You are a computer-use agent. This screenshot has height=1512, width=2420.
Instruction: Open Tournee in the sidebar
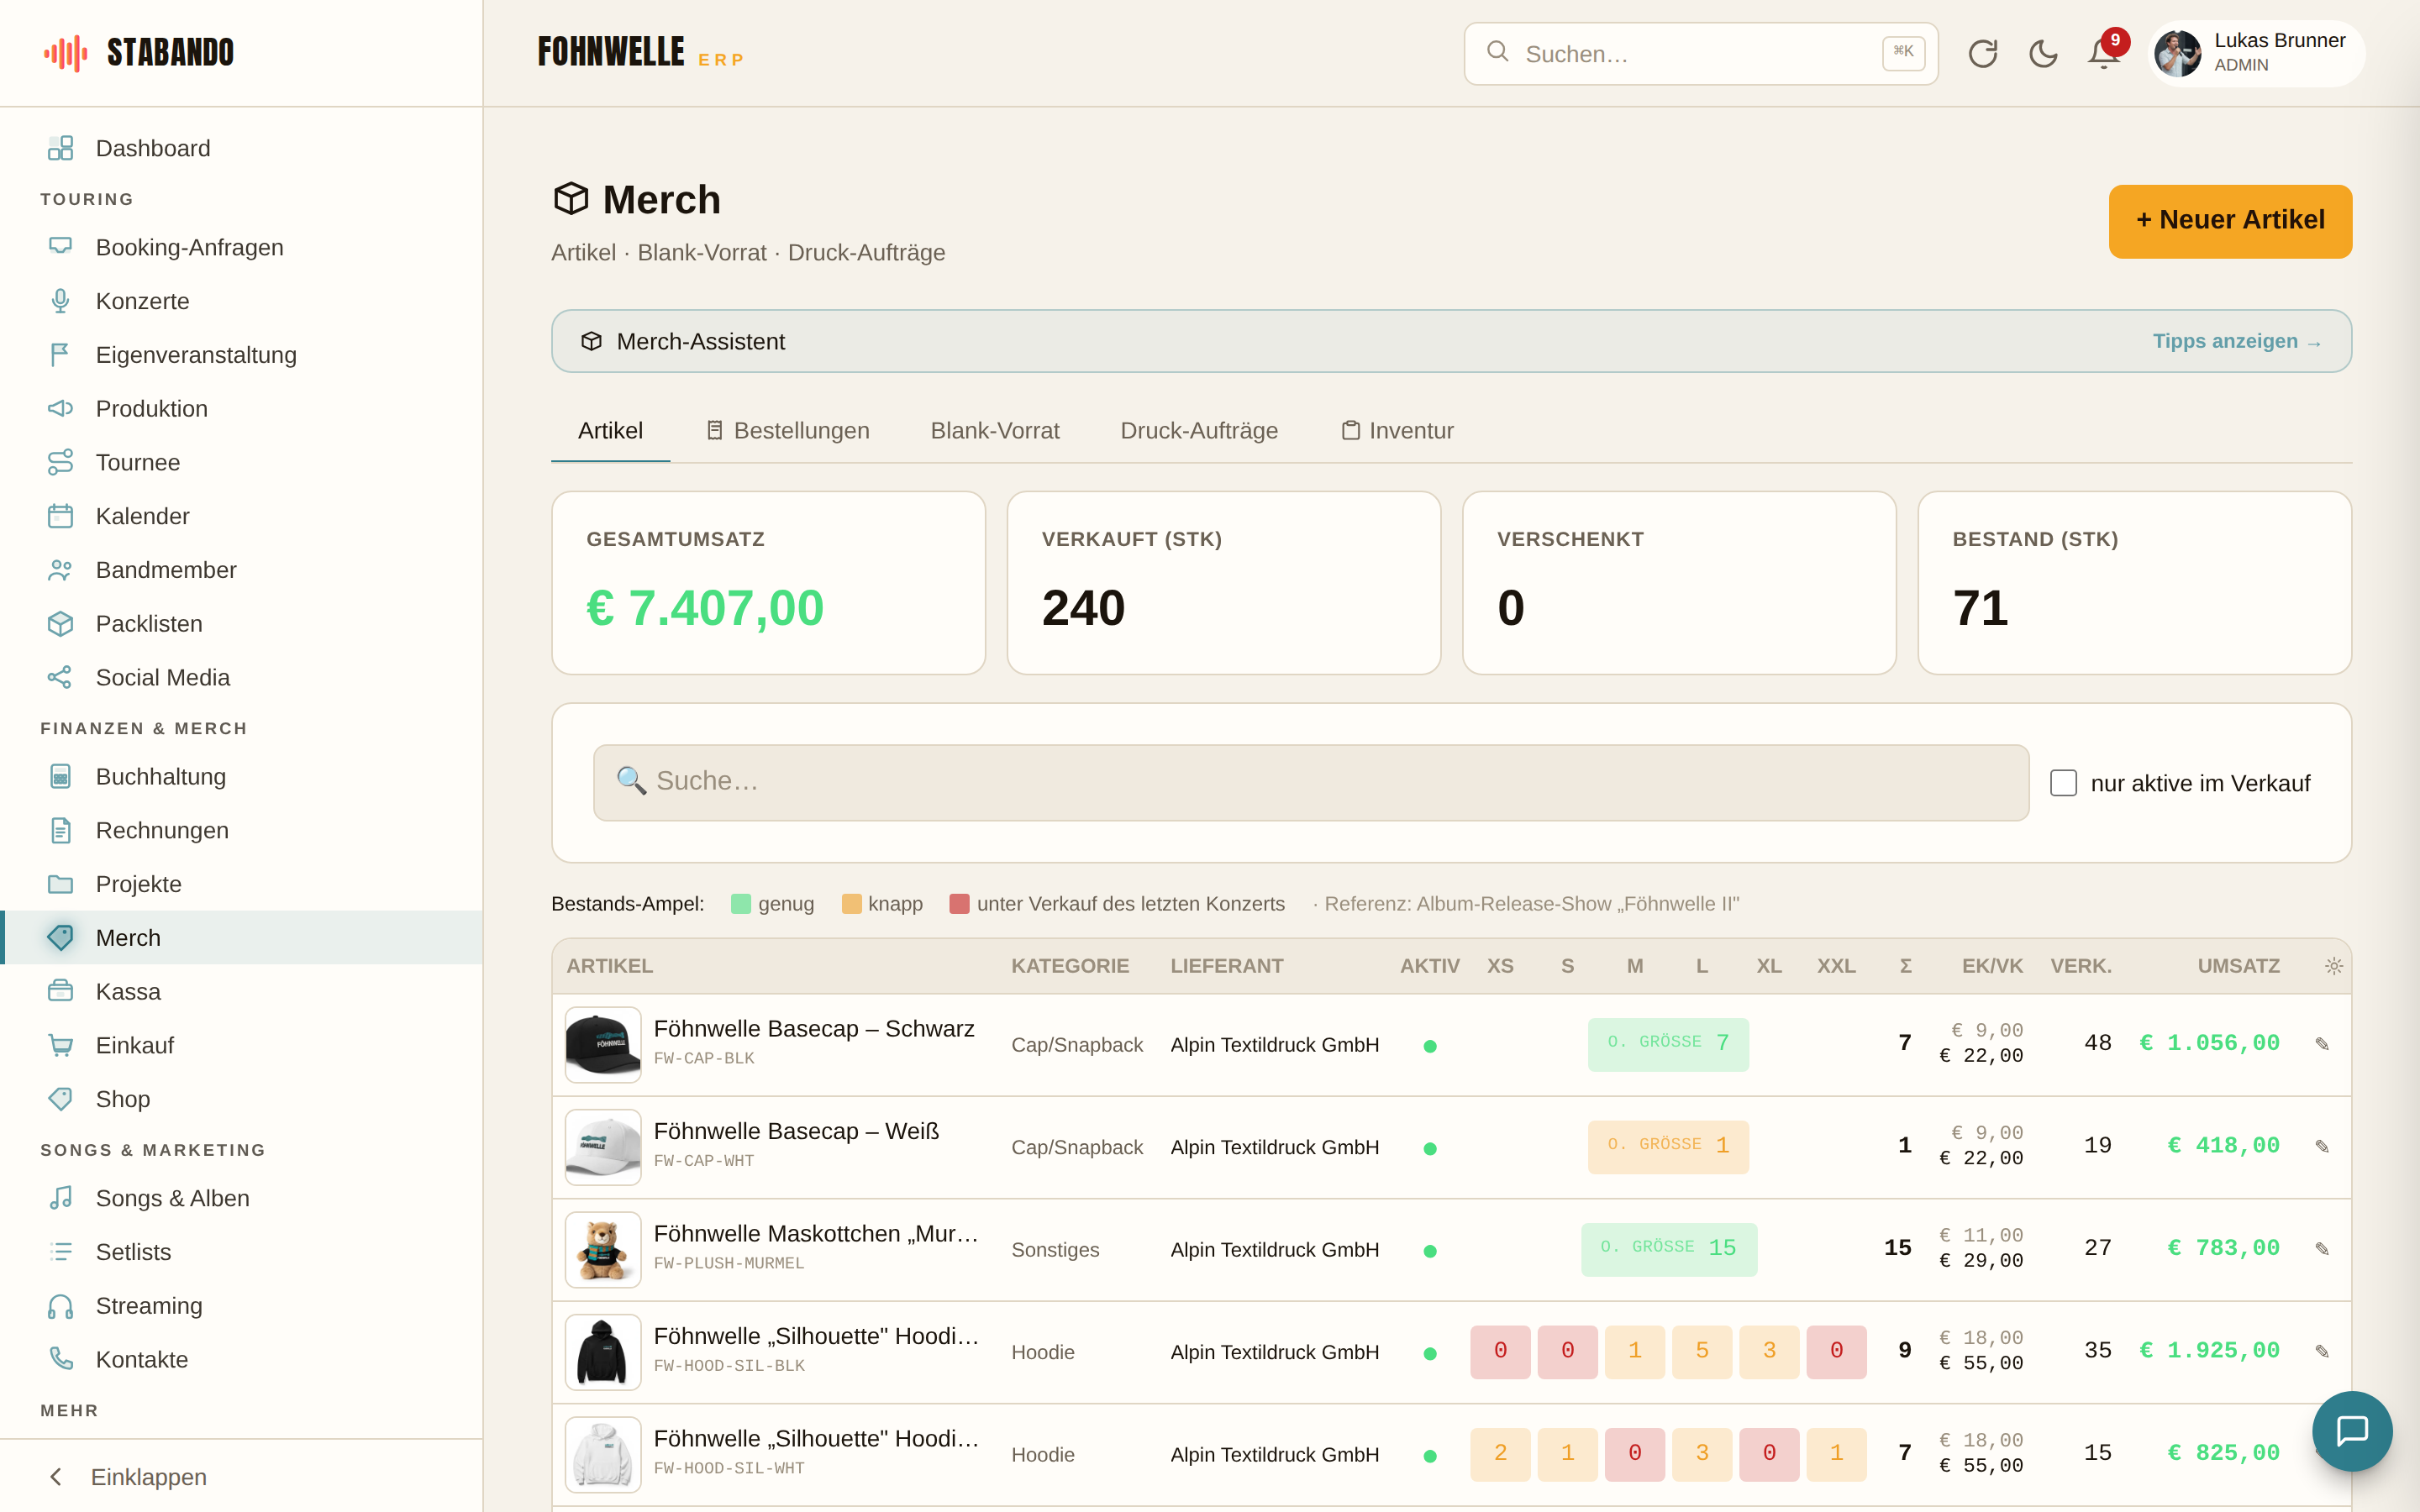click(x=242, y=462)
